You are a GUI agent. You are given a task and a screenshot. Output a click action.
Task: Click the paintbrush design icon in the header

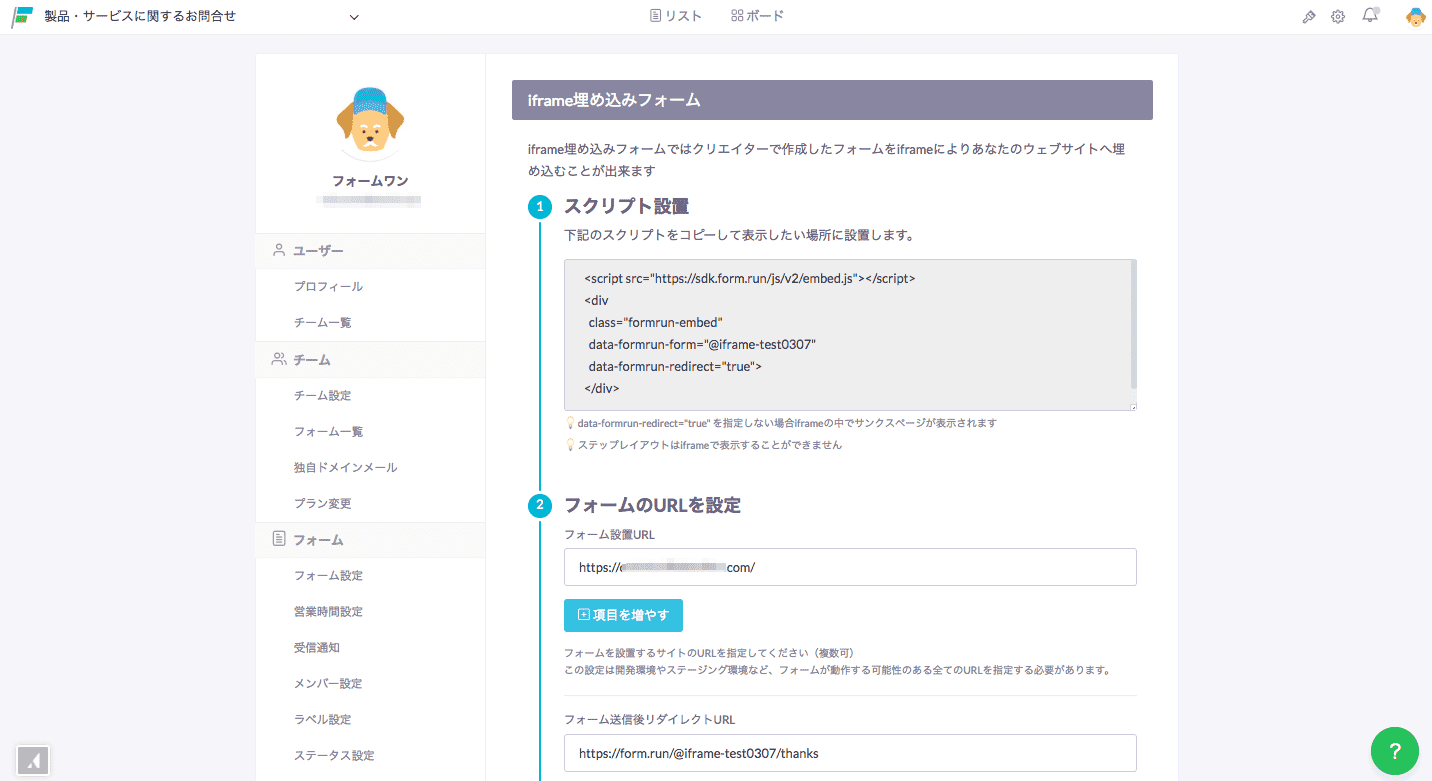[x=1309, y=16]
